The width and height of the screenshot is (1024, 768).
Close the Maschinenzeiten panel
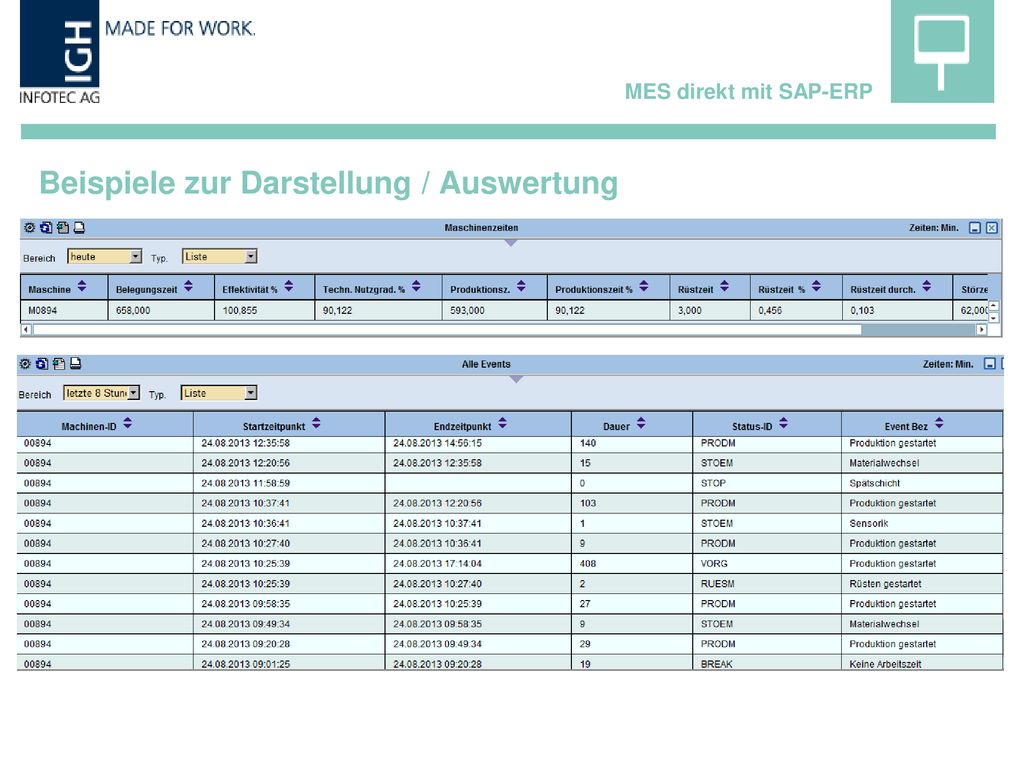click(991, 228)
